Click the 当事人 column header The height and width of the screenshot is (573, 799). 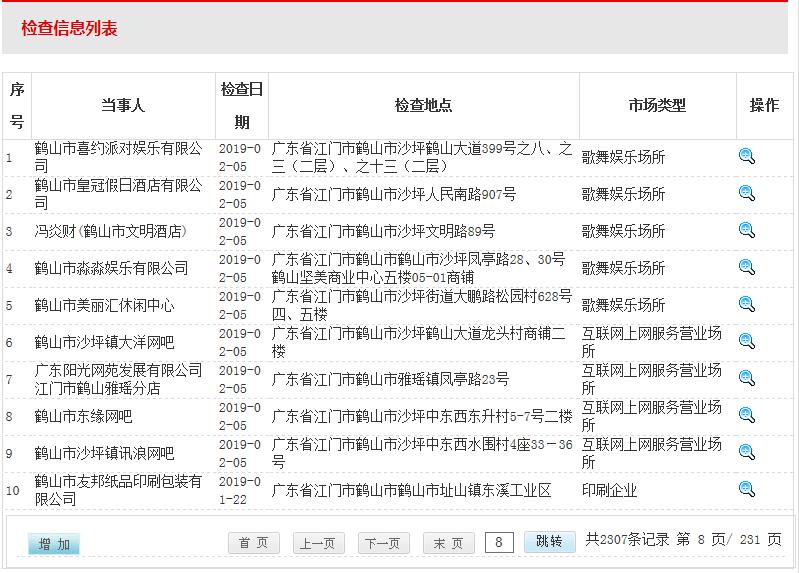[123, 105]
